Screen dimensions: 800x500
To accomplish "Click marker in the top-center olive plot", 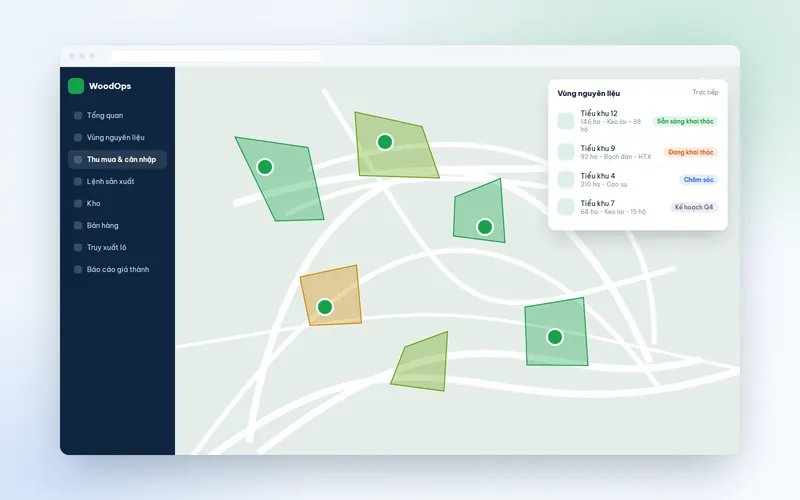I will pos(385,142).
